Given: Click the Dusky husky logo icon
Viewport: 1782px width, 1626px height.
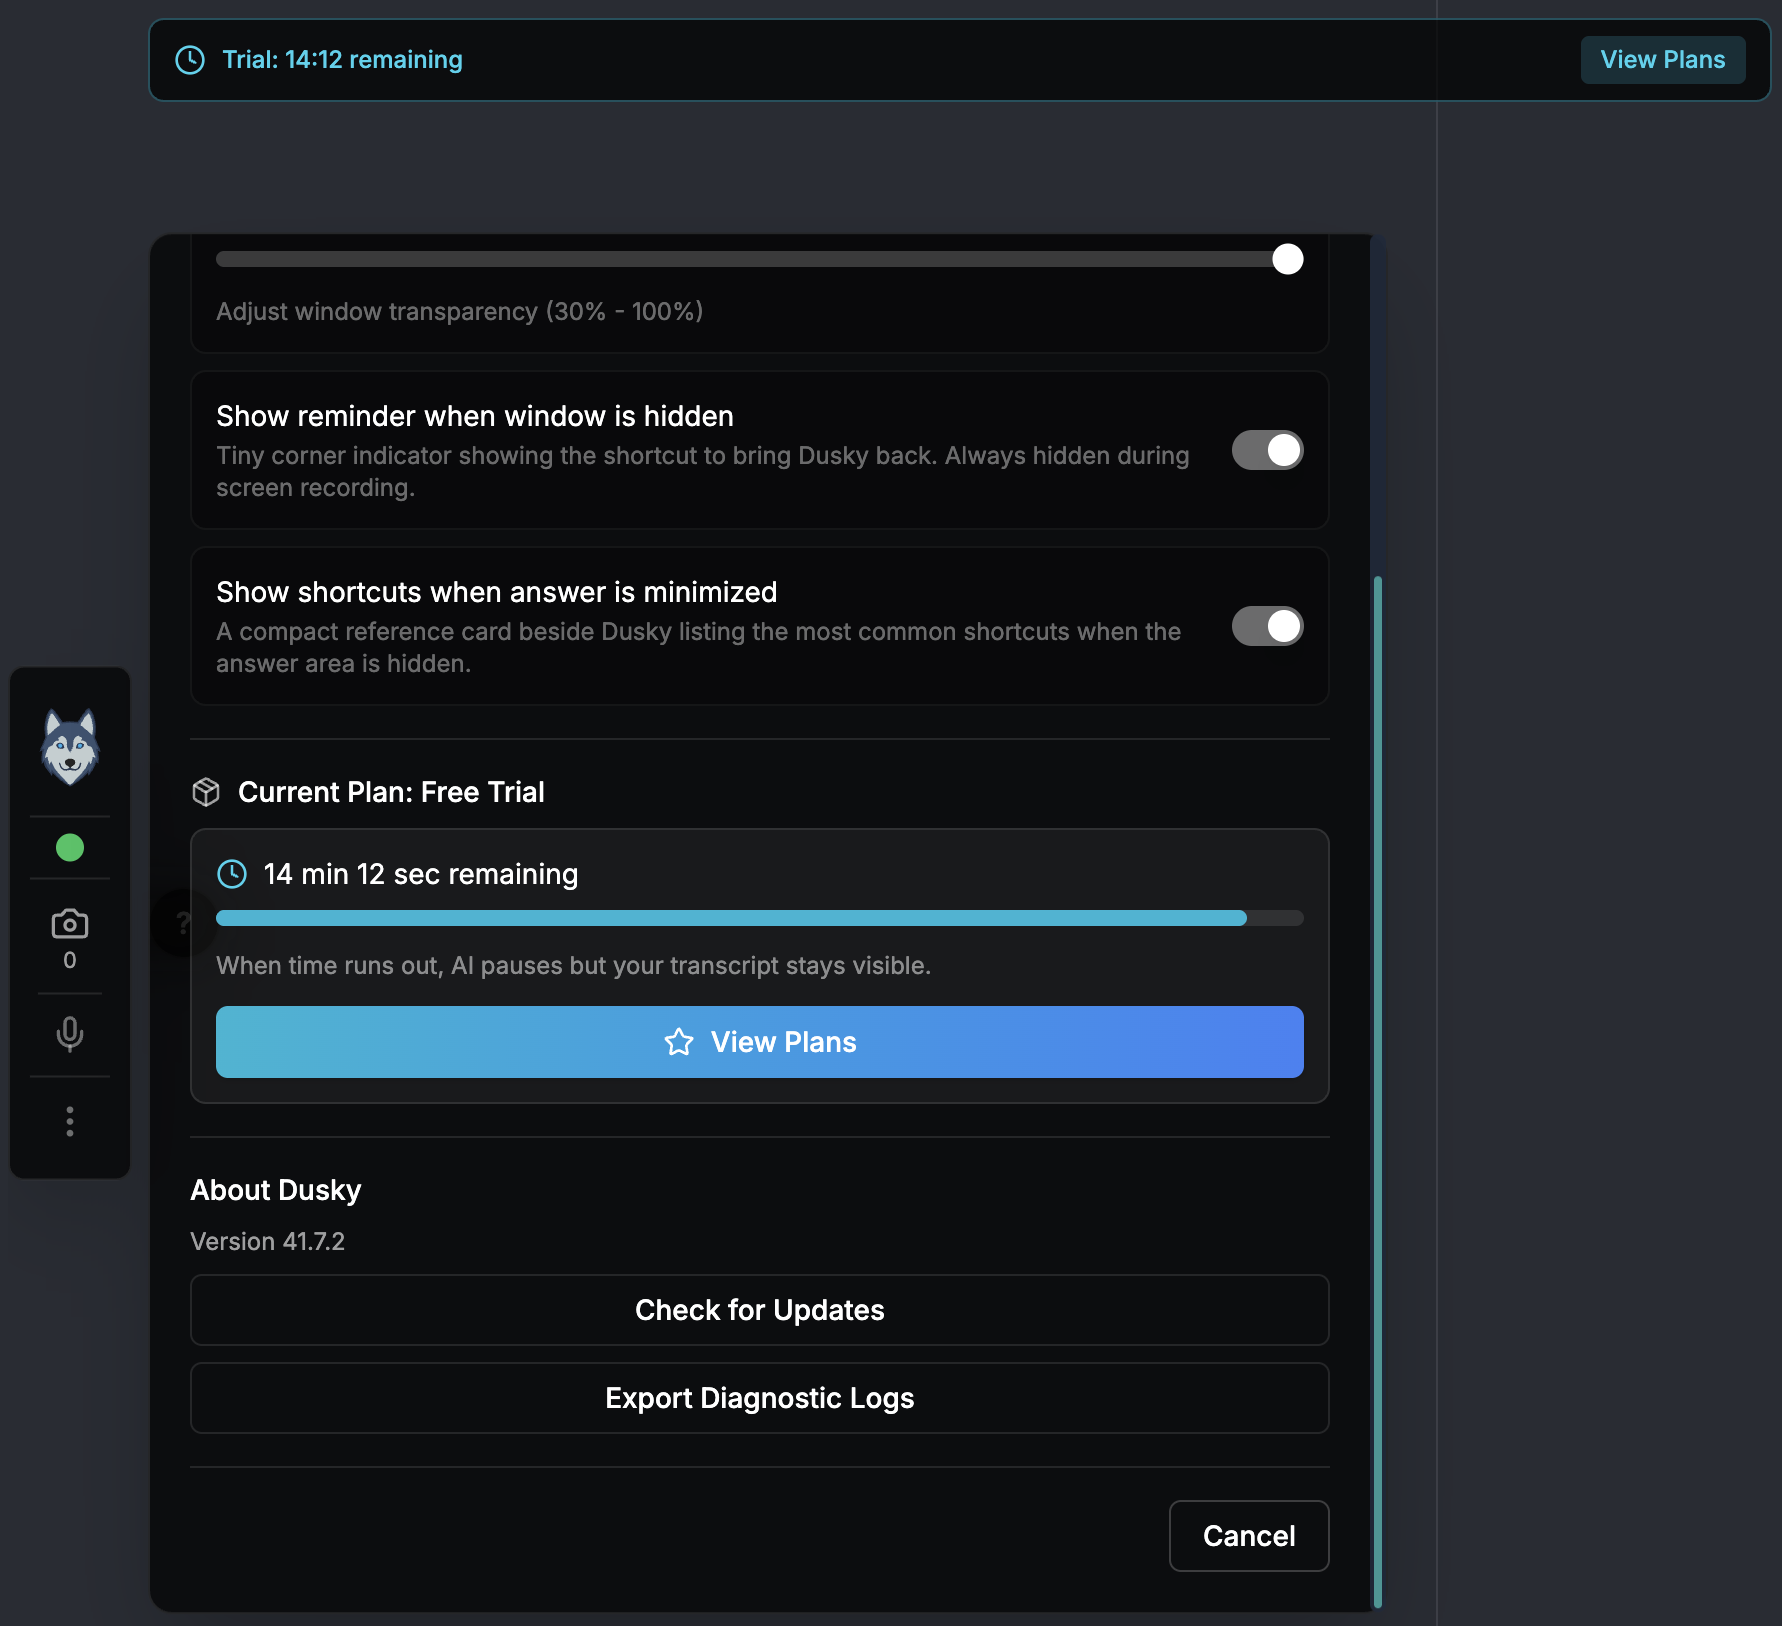Looking at the screenshot, I should (x=70, y=747).
